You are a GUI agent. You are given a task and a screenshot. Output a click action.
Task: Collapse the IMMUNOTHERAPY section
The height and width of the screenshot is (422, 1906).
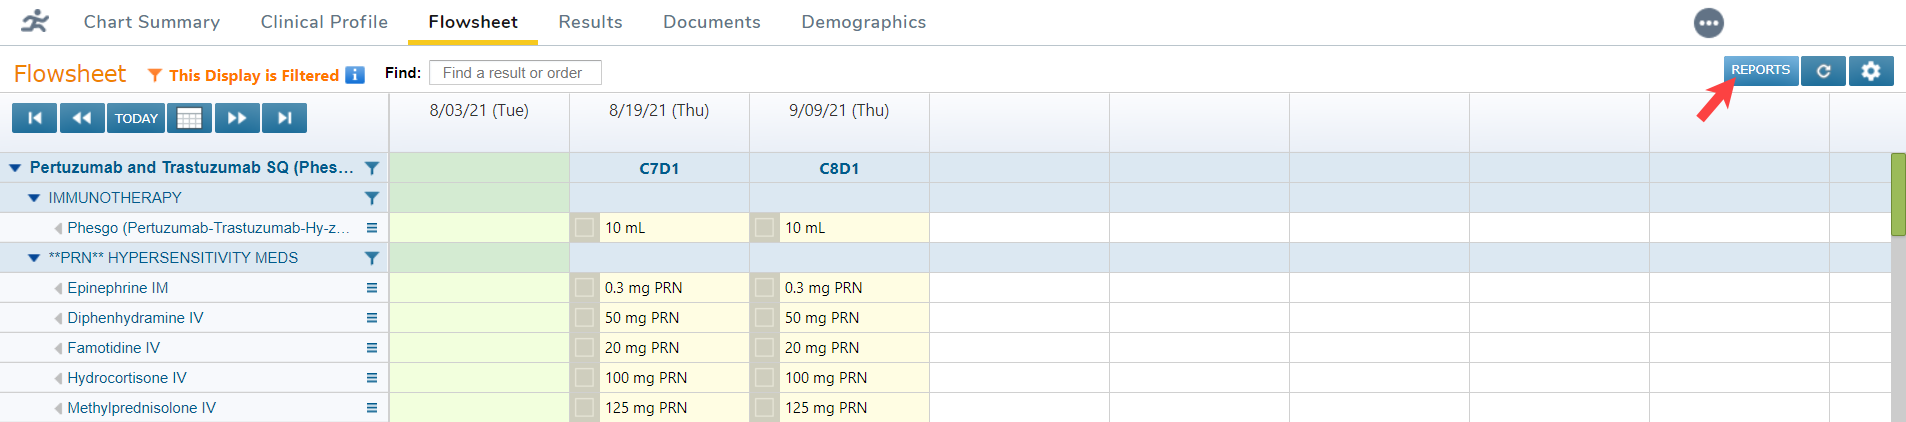point(34,198)
